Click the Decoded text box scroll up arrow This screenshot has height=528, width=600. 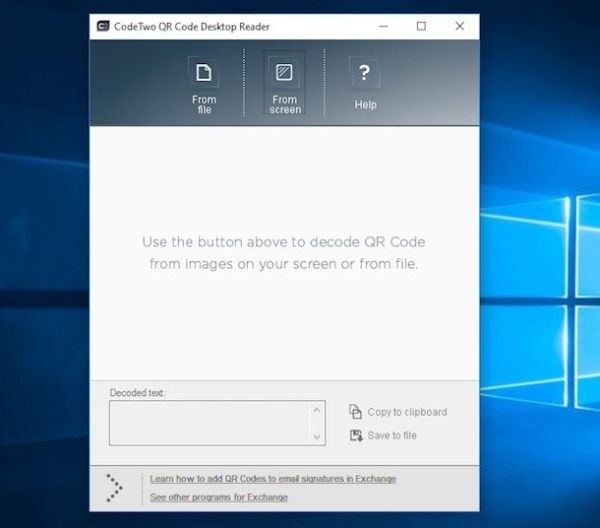pyautogui.click(x=318, y=409)
